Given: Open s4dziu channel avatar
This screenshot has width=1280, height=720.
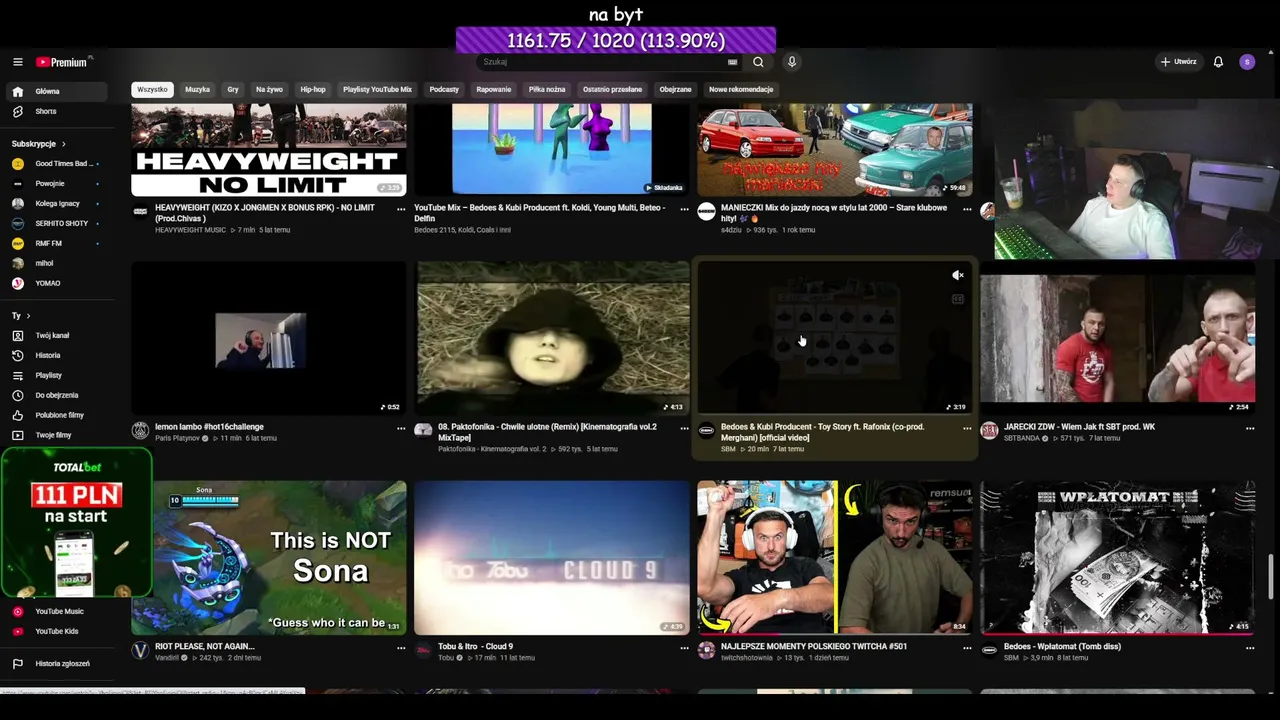Looking at the screenshot, I should 706,212.
